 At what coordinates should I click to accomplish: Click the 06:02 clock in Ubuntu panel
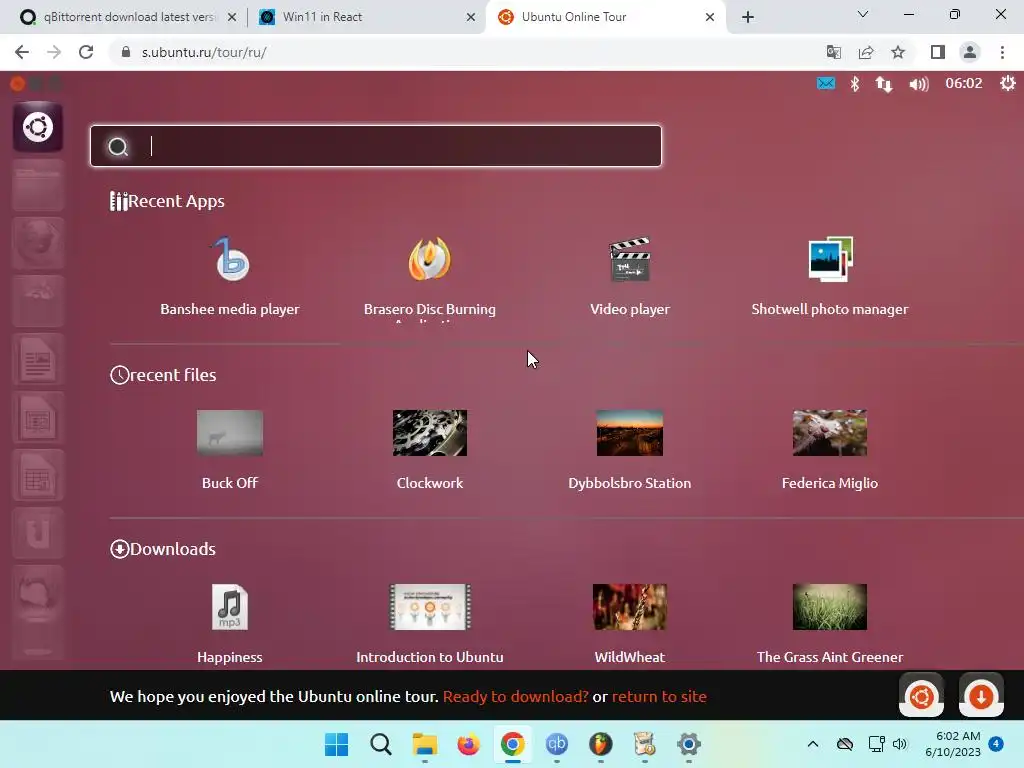coord(963,83)
